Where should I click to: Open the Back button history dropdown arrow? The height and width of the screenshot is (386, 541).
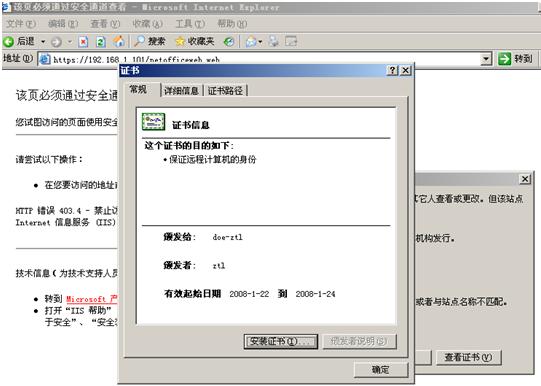pyautogui.click(x=43, y=42)
